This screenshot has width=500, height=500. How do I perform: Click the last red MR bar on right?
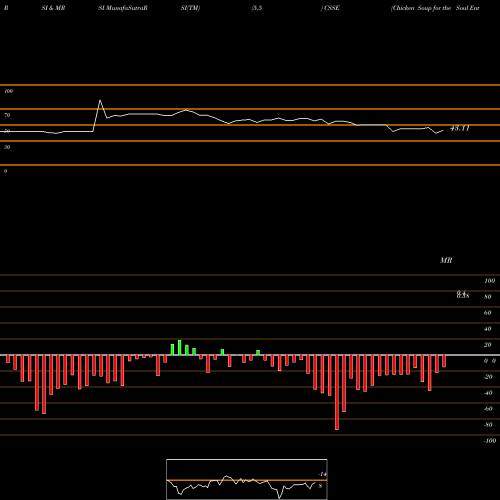[x=444, y=361]
